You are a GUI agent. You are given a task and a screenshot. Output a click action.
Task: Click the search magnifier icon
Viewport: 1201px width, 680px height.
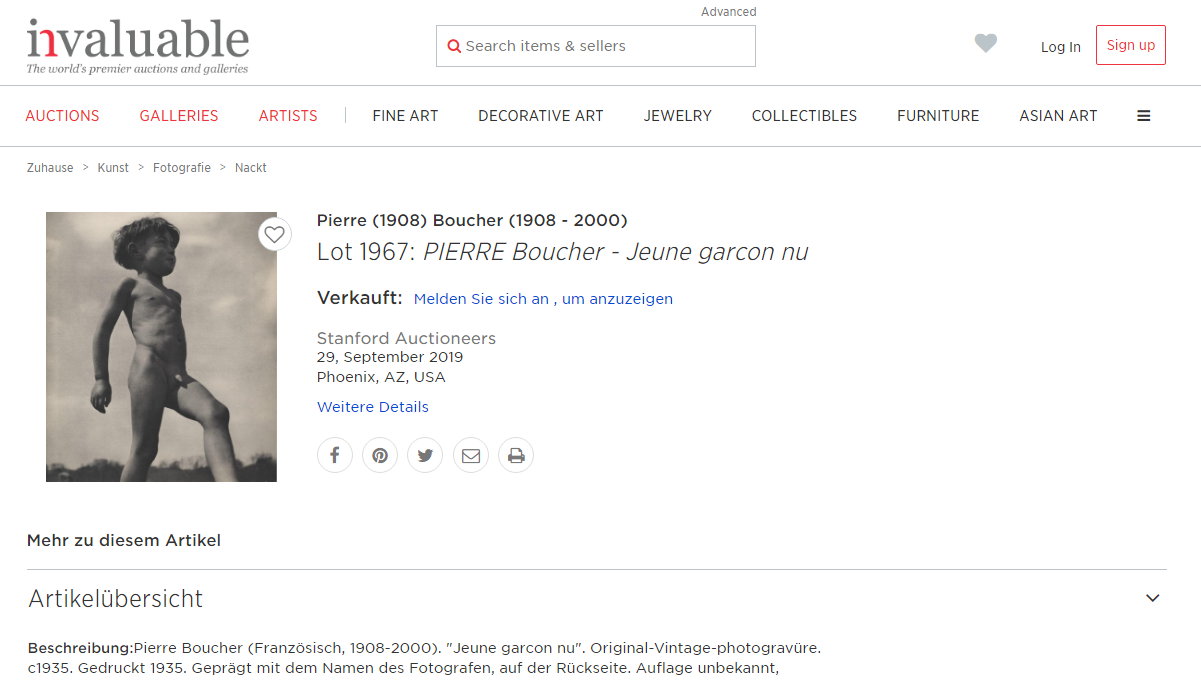(x=454, y=46)
